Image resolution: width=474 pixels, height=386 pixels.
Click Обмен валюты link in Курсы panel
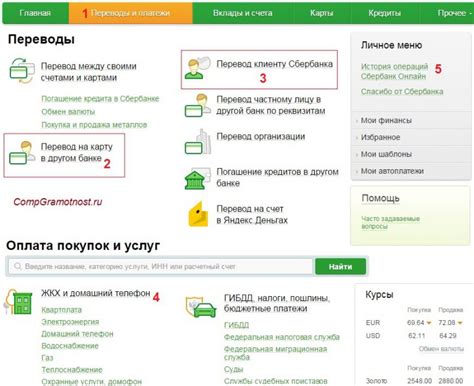441,349
